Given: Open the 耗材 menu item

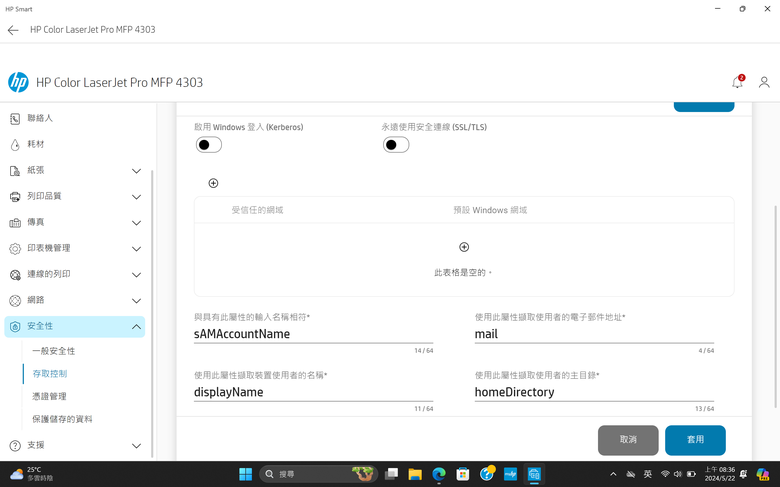Looking at the screenshot, I should point(75,144).
